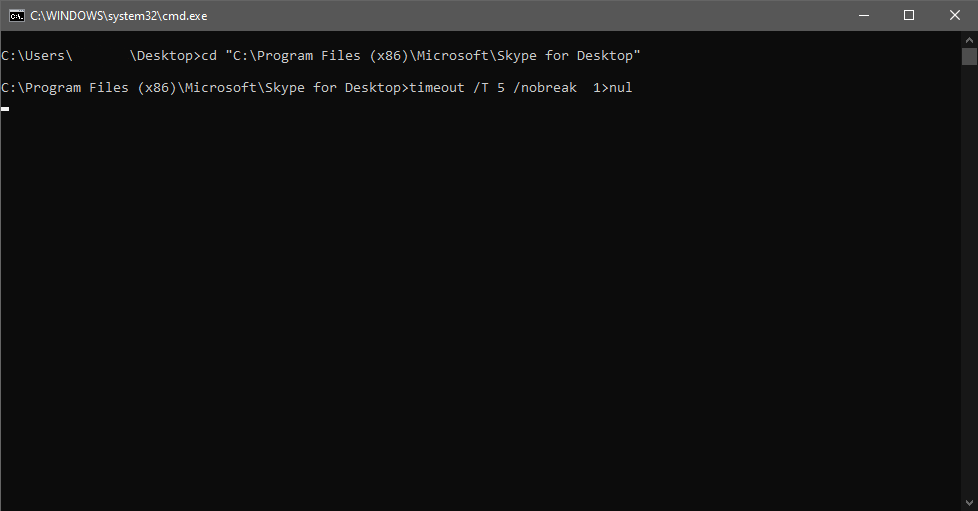
Task: Click the C:\WINDOWS\system32\cmd.exe title text
Action: point(119,16)
